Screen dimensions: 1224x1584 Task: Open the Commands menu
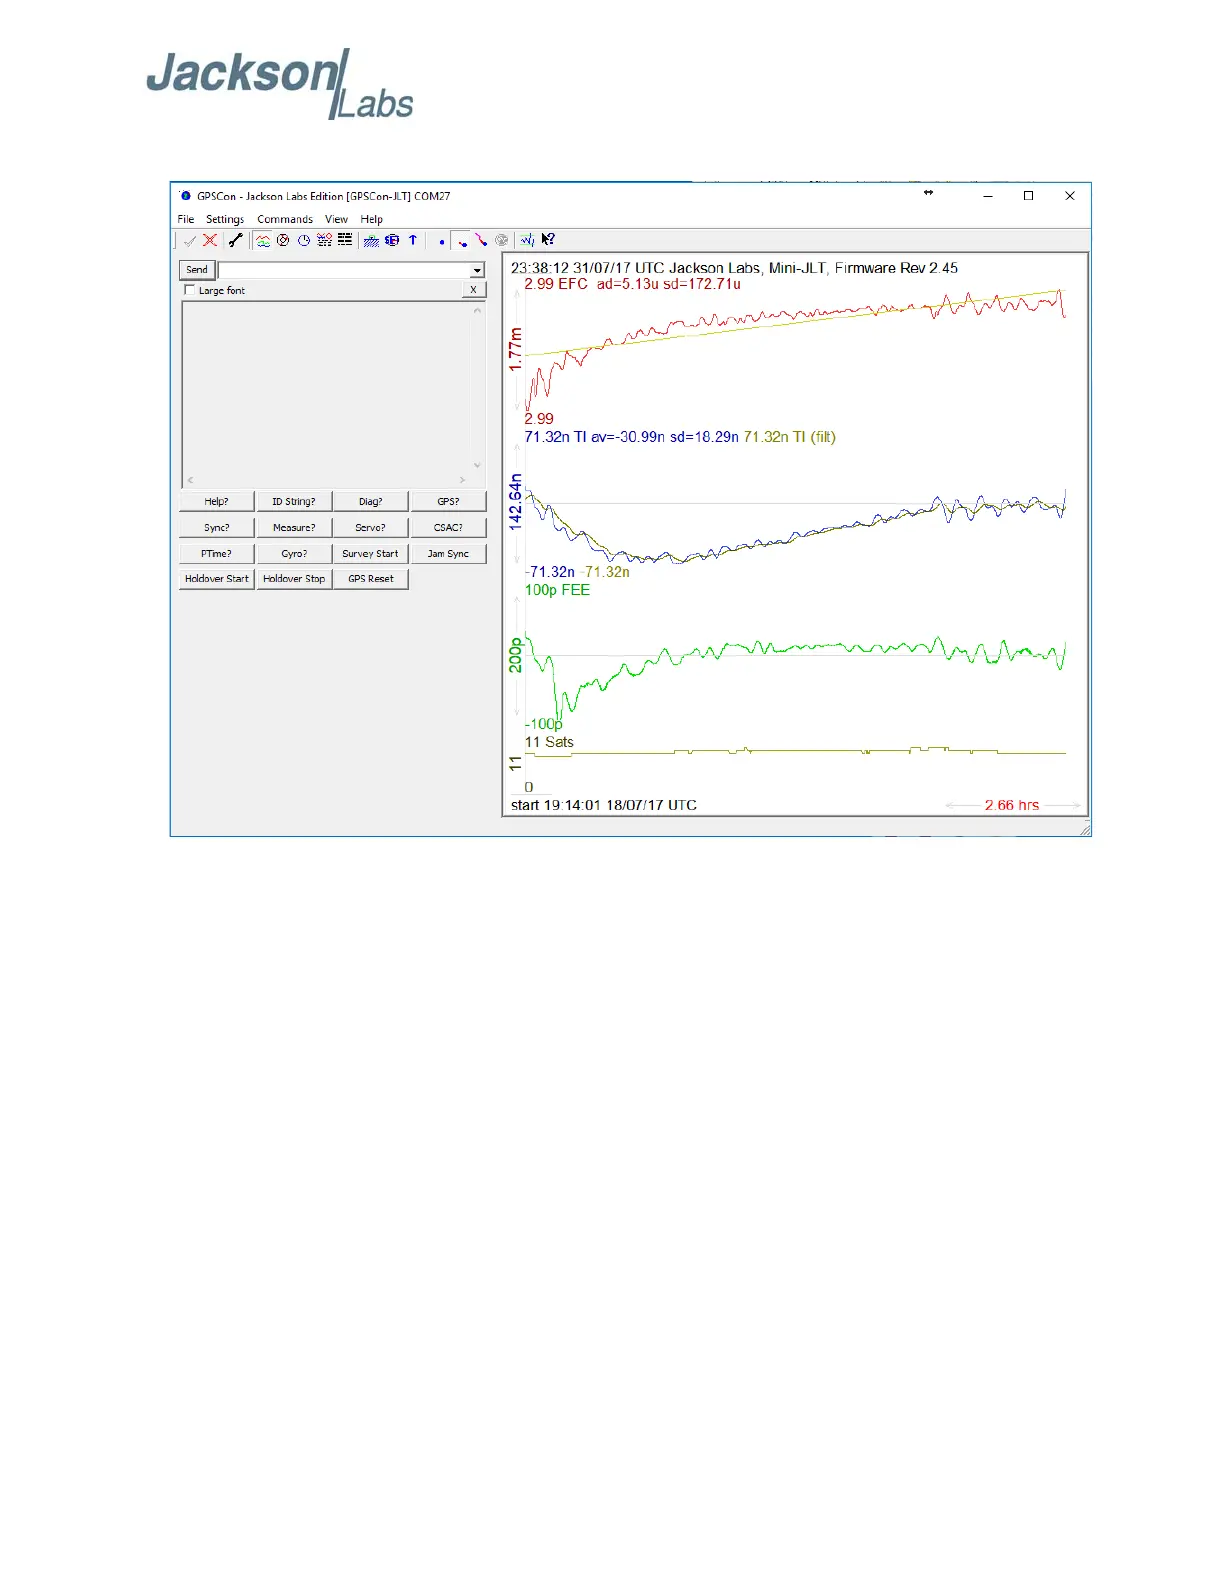(x=285, y=219)
